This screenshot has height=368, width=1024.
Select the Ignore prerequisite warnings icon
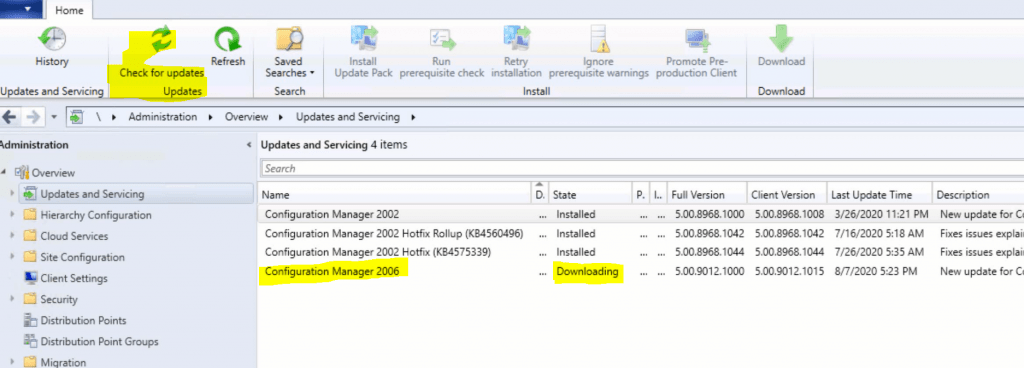point(598,38)
